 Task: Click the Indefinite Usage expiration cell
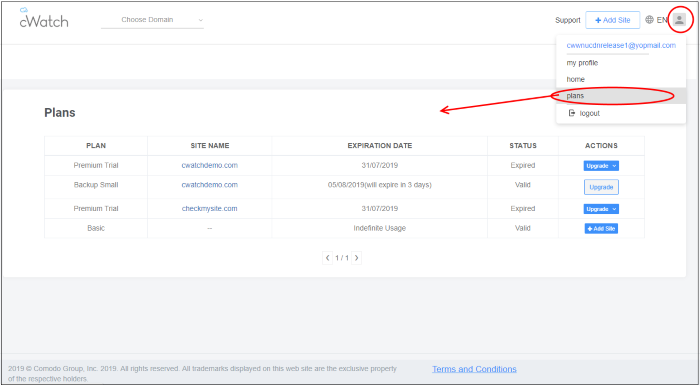379,228
